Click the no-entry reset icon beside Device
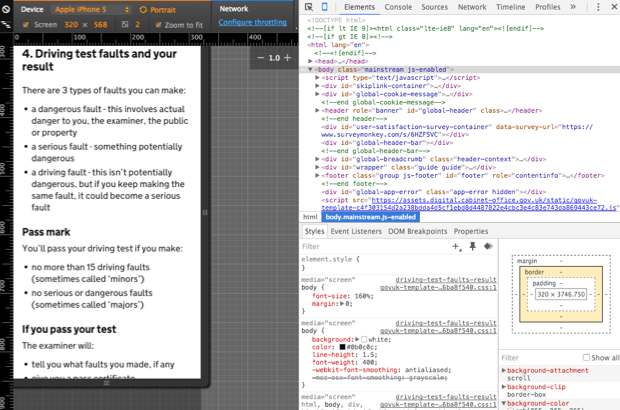The image size is (620, 410). (x=6, y=9)
